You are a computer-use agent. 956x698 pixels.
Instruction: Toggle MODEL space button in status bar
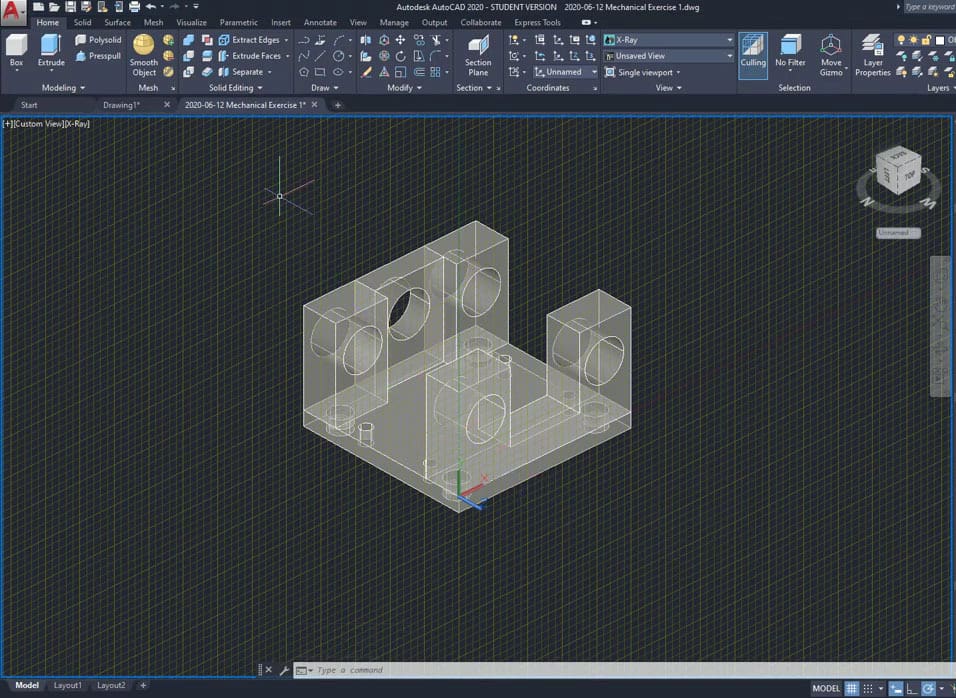tap(826, 689)
